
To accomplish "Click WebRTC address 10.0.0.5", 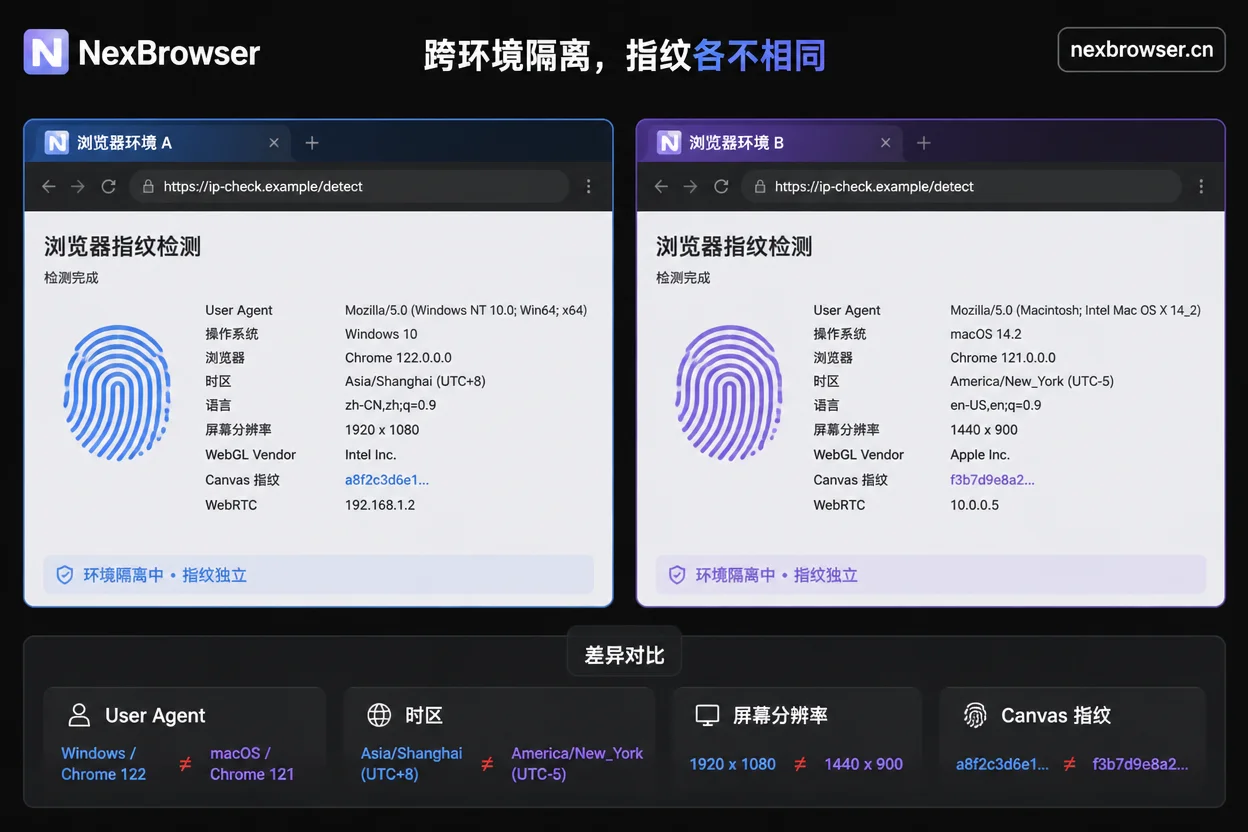I will 974,505.
